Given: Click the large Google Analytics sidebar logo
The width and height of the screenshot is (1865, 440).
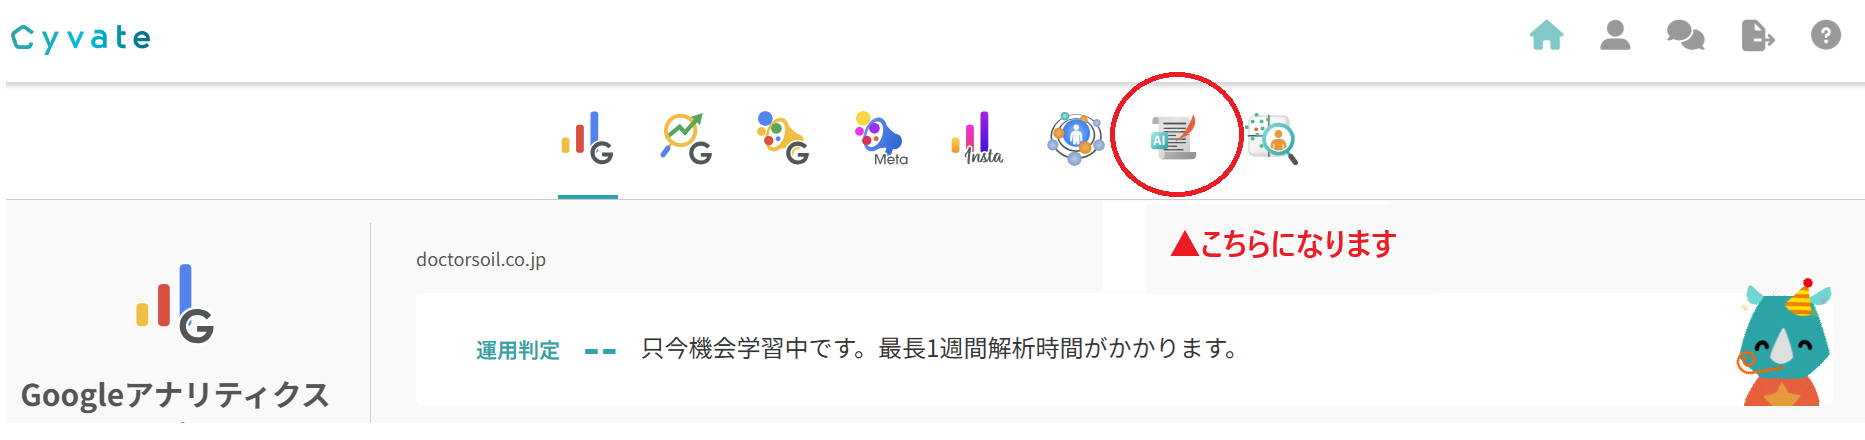Looking at the screenshot, I should [x=175, y=303].
